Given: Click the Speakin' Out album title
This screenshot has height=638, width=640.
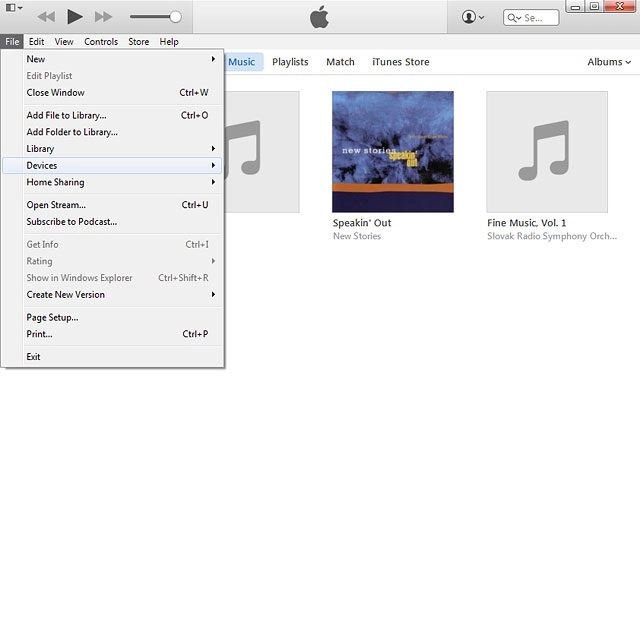Looking at the screenshot, I should [x=362, y=223].
